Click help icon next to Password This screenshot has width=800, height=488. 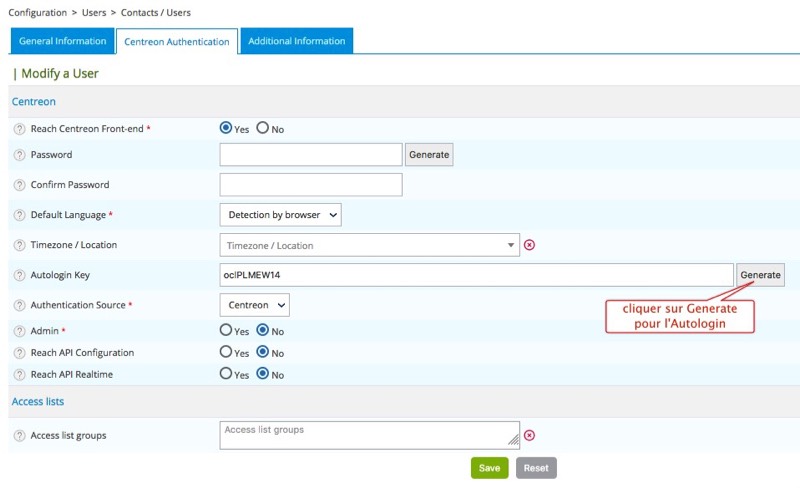tap(19, 156)
